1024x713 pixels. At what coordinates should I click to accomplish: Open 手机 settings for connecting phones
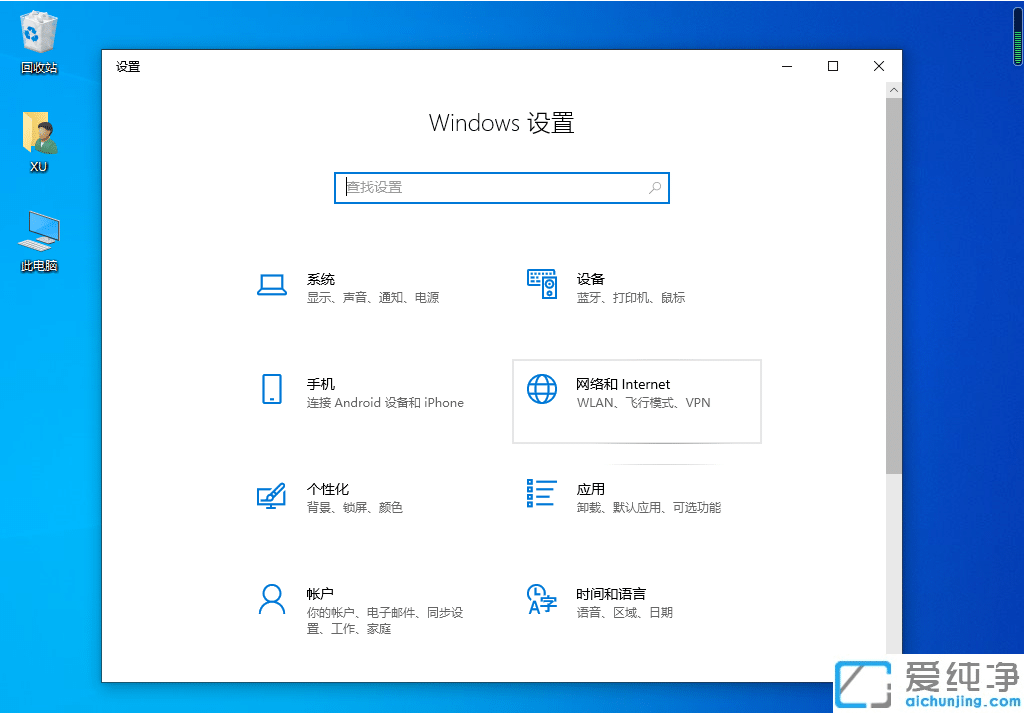tap(272, 390)
